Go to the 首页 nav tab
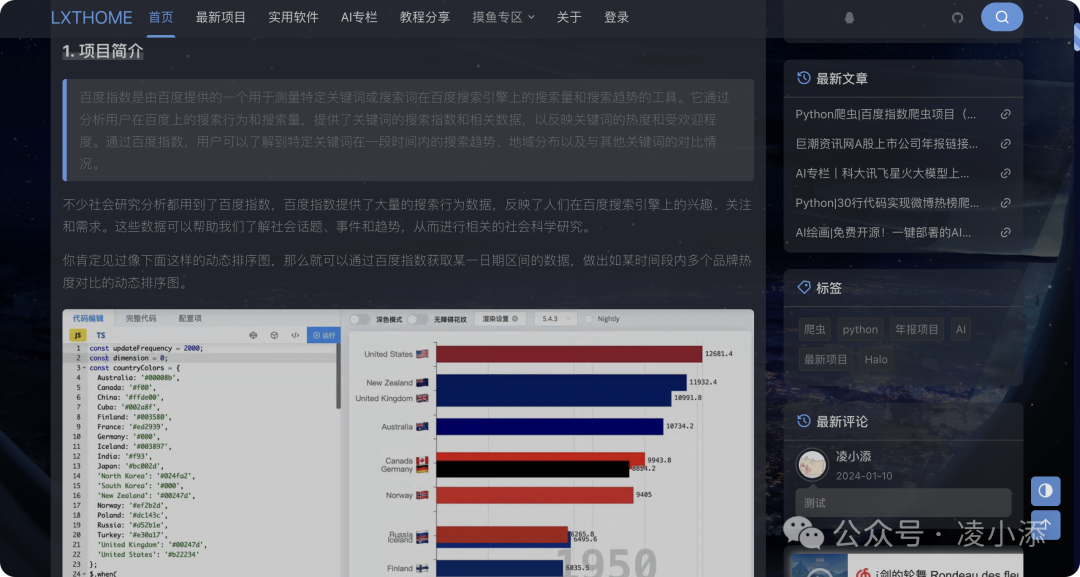This screenshot has width=1080, height=577. point(161,17)
